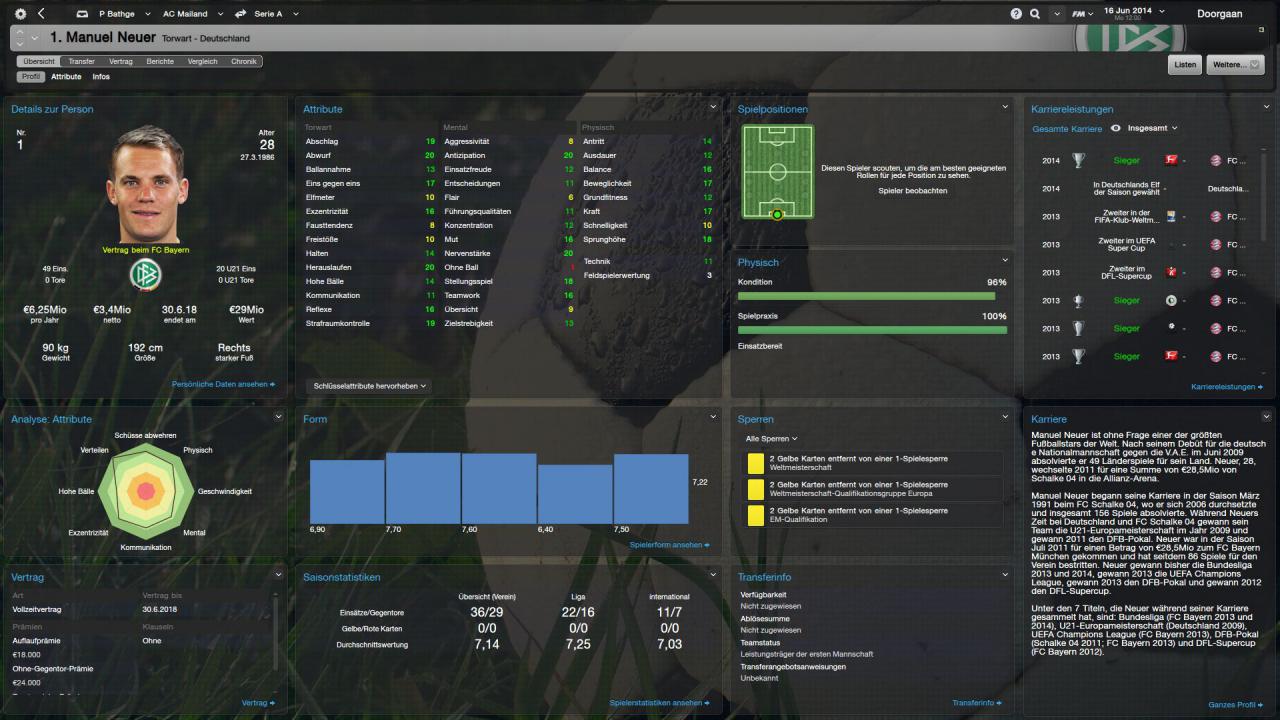
Task: Click the DFL-Supercup competition logo
Action: click(x=1171, y=272)
